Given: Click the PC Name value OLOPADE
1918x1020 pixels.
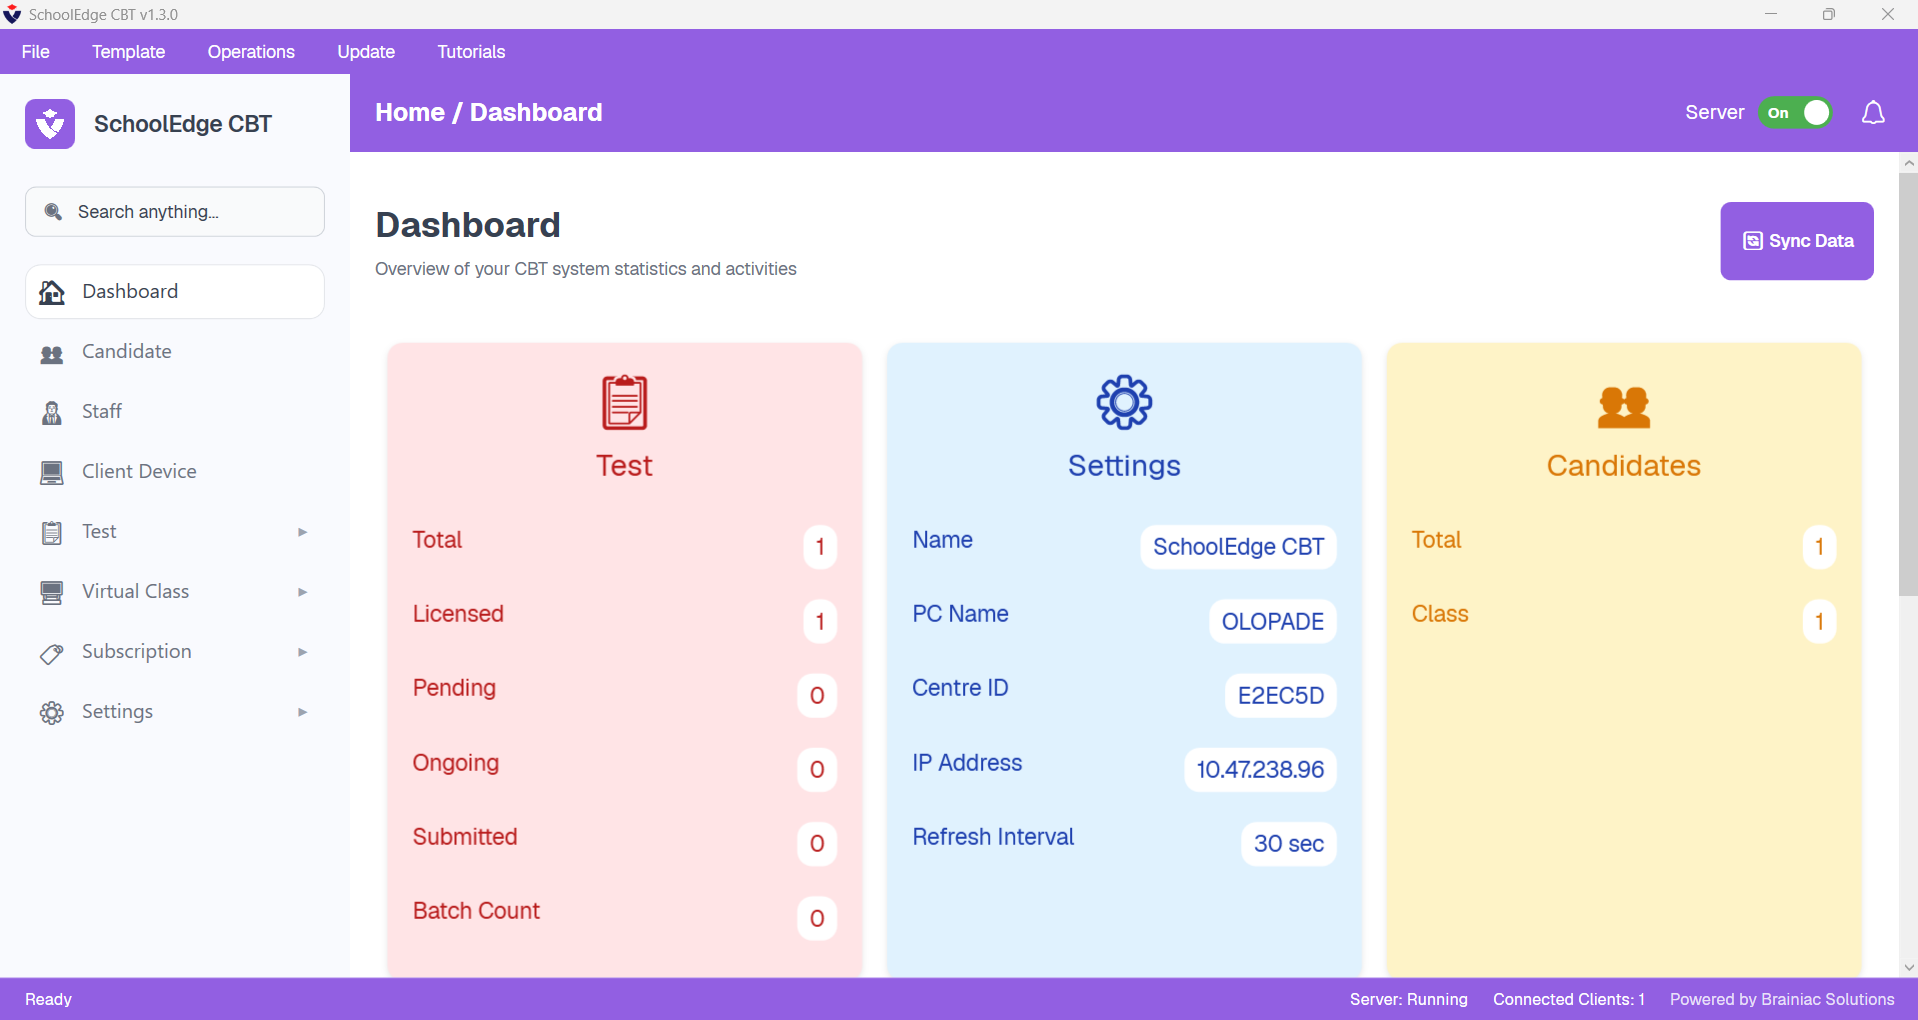Looking at the screenshot, I should point(1273,622).
